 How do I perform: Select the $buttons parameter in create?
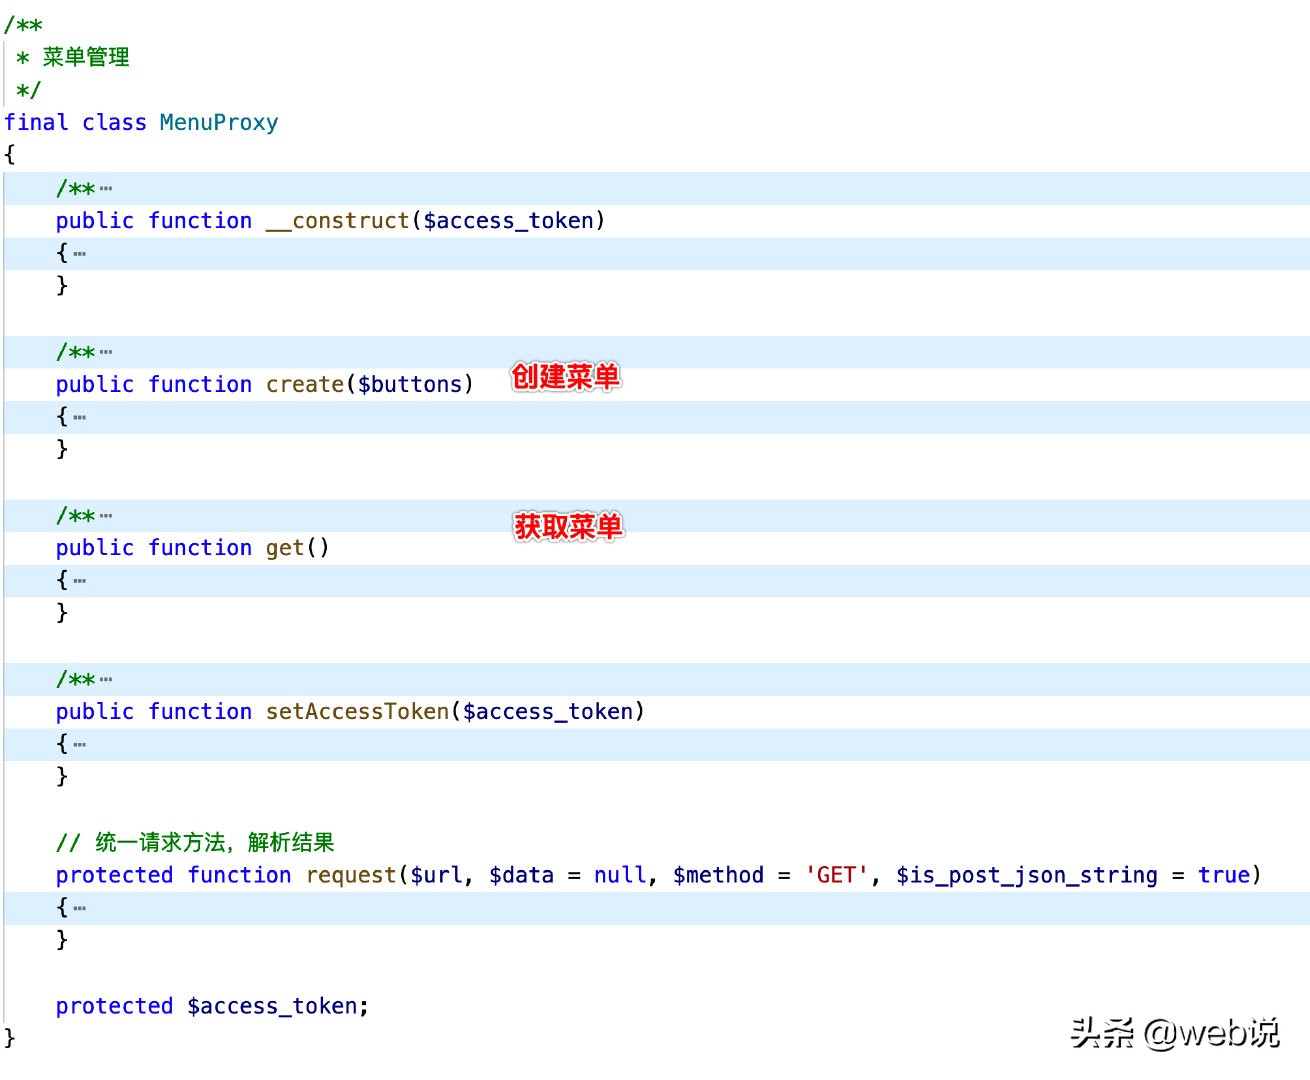coord(410,385)
